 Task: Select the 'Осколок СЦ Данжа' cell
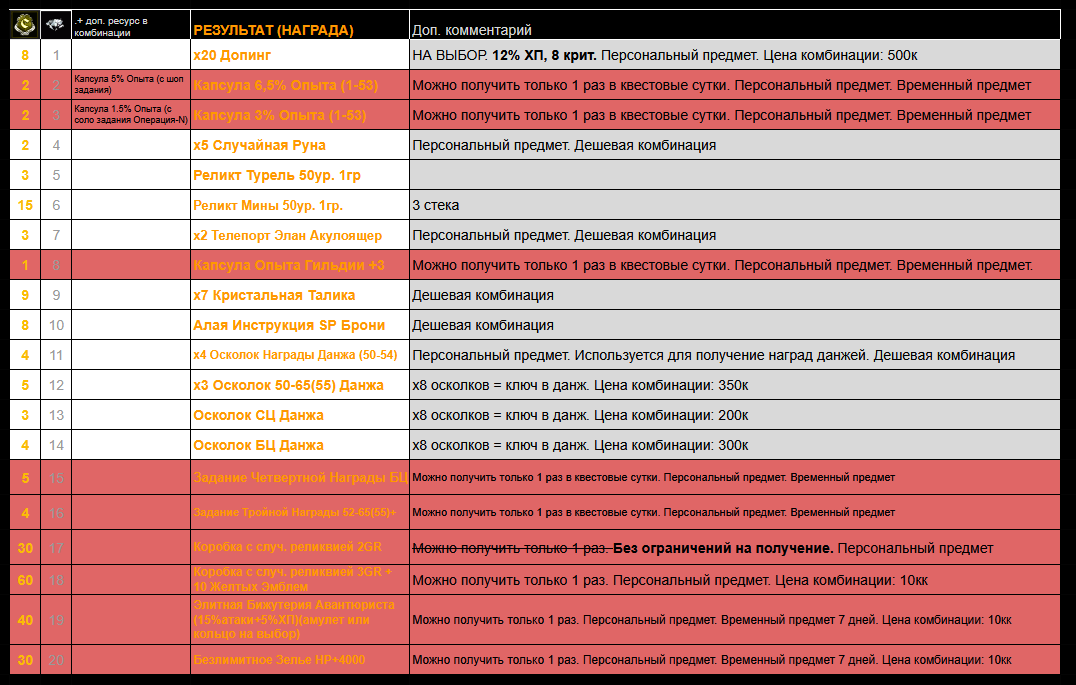pos(258,415)
